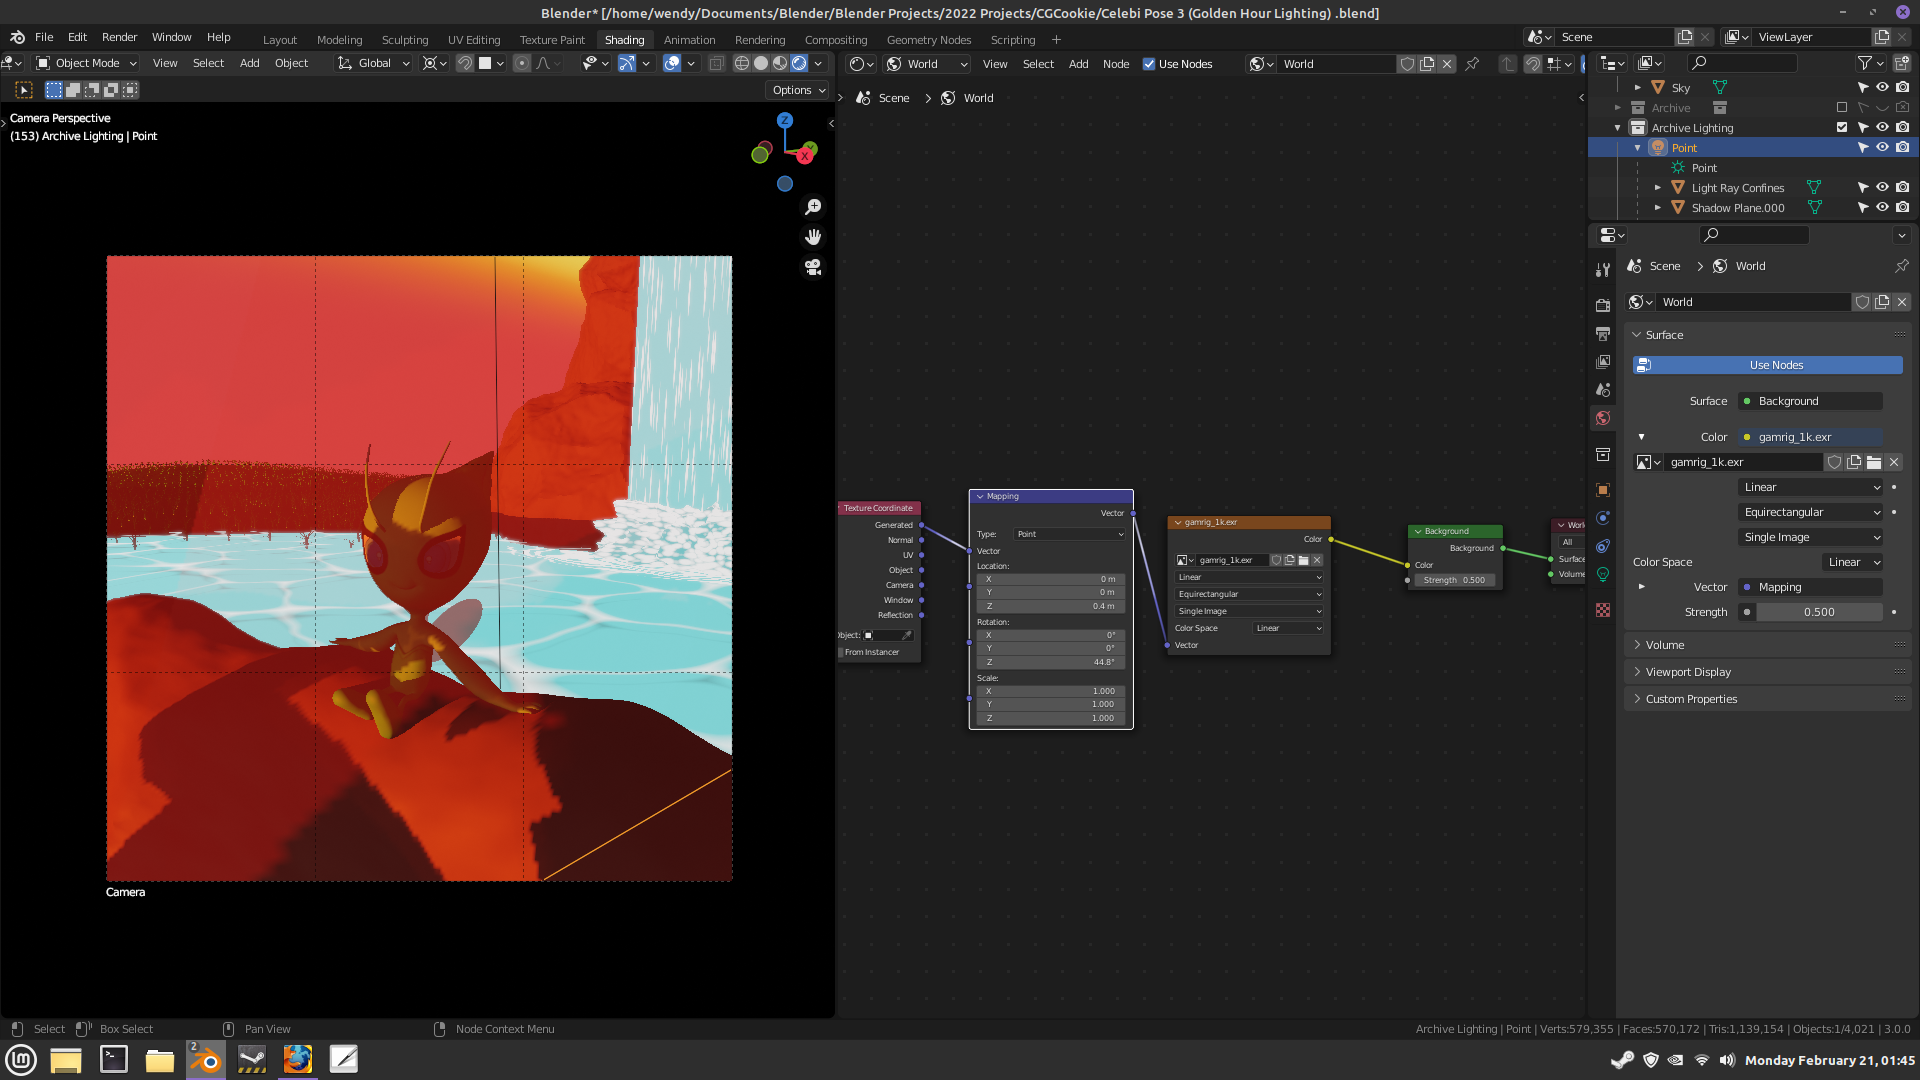Expand the Viewport Display panel

(x=1688, y=672)
